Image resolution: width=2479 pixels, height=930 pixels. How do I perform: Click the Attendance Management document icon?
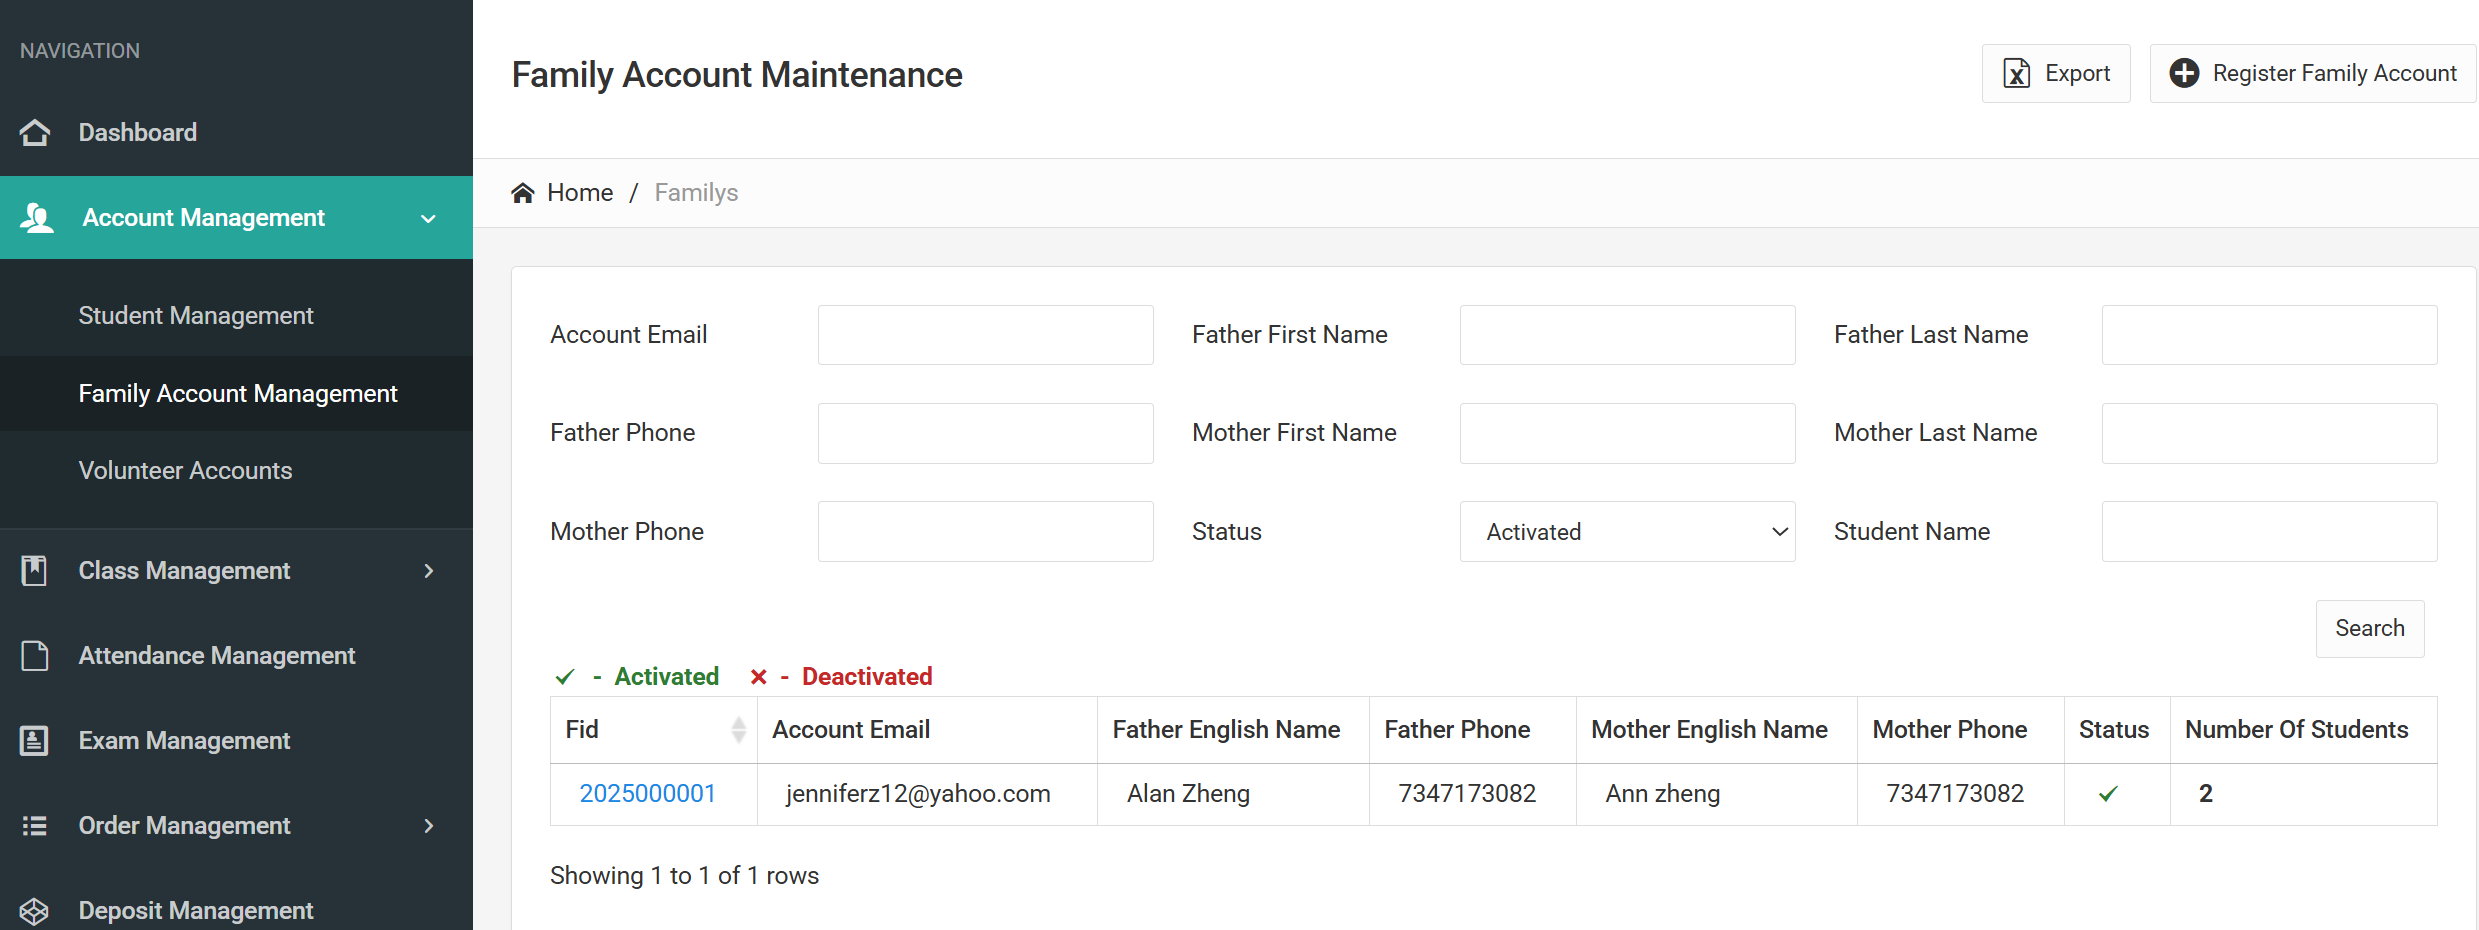click(x=35, y=656)
